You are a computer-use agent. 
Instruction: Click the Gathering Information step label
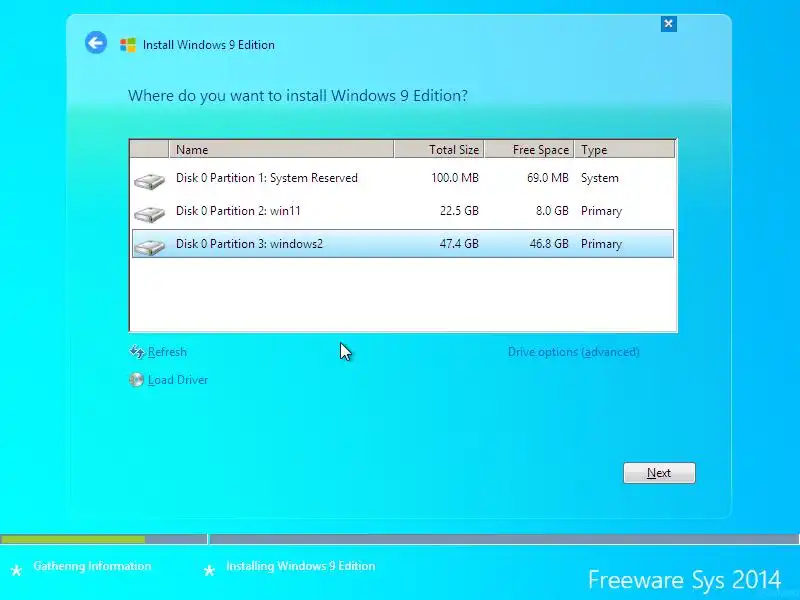click(x=92, y=566)
